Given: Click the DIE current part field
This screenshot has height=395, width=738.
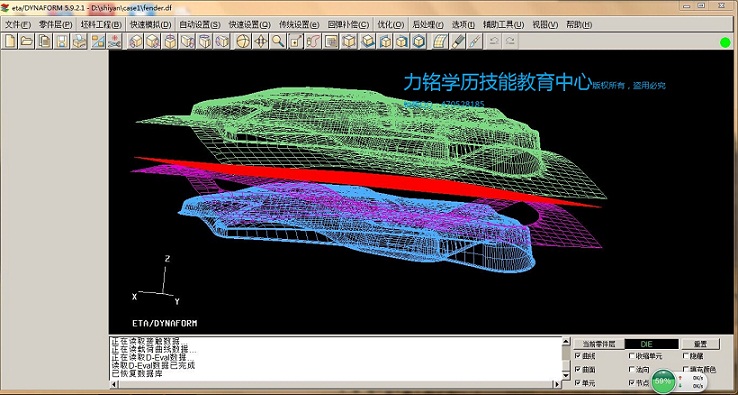Looking at the screenshot, I should (x=652, y=344).
